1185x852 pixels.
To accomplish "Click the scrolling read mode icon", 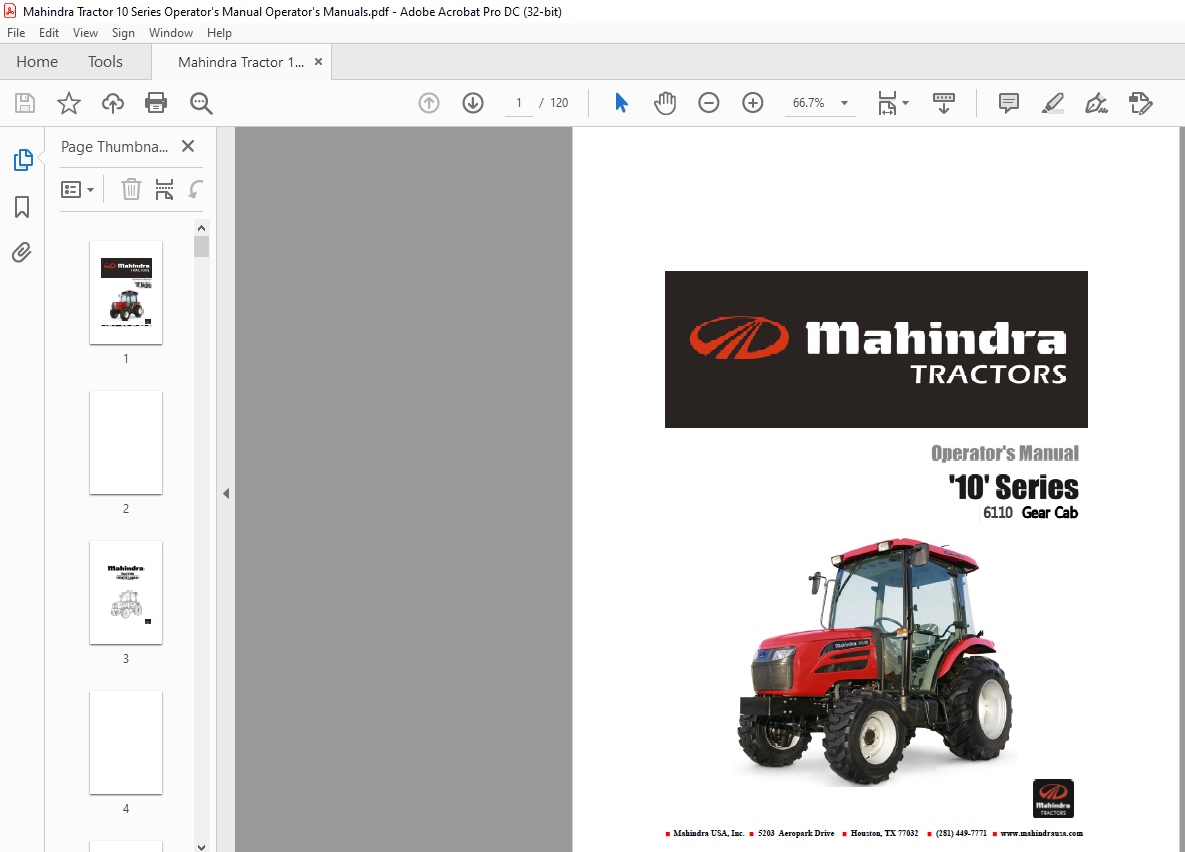I will (944, 103).
